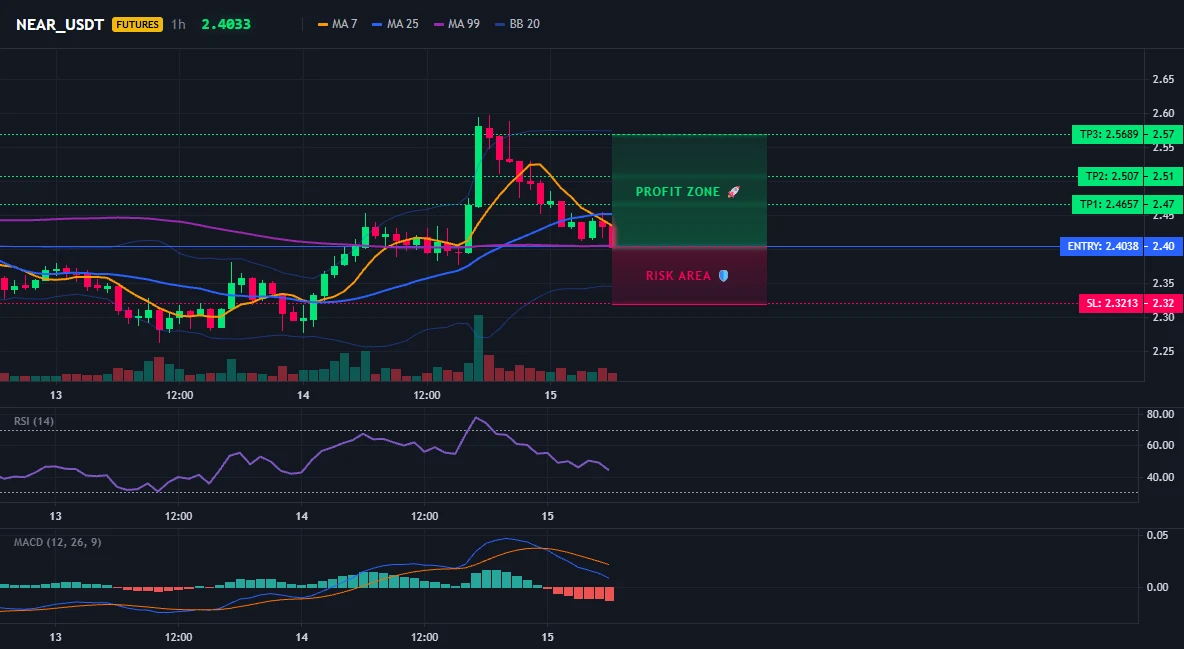Viewport: 1184px width, 649px height.
Task: Click the ENTRY: 2.4038 price label
Action: coord(1102,246)
